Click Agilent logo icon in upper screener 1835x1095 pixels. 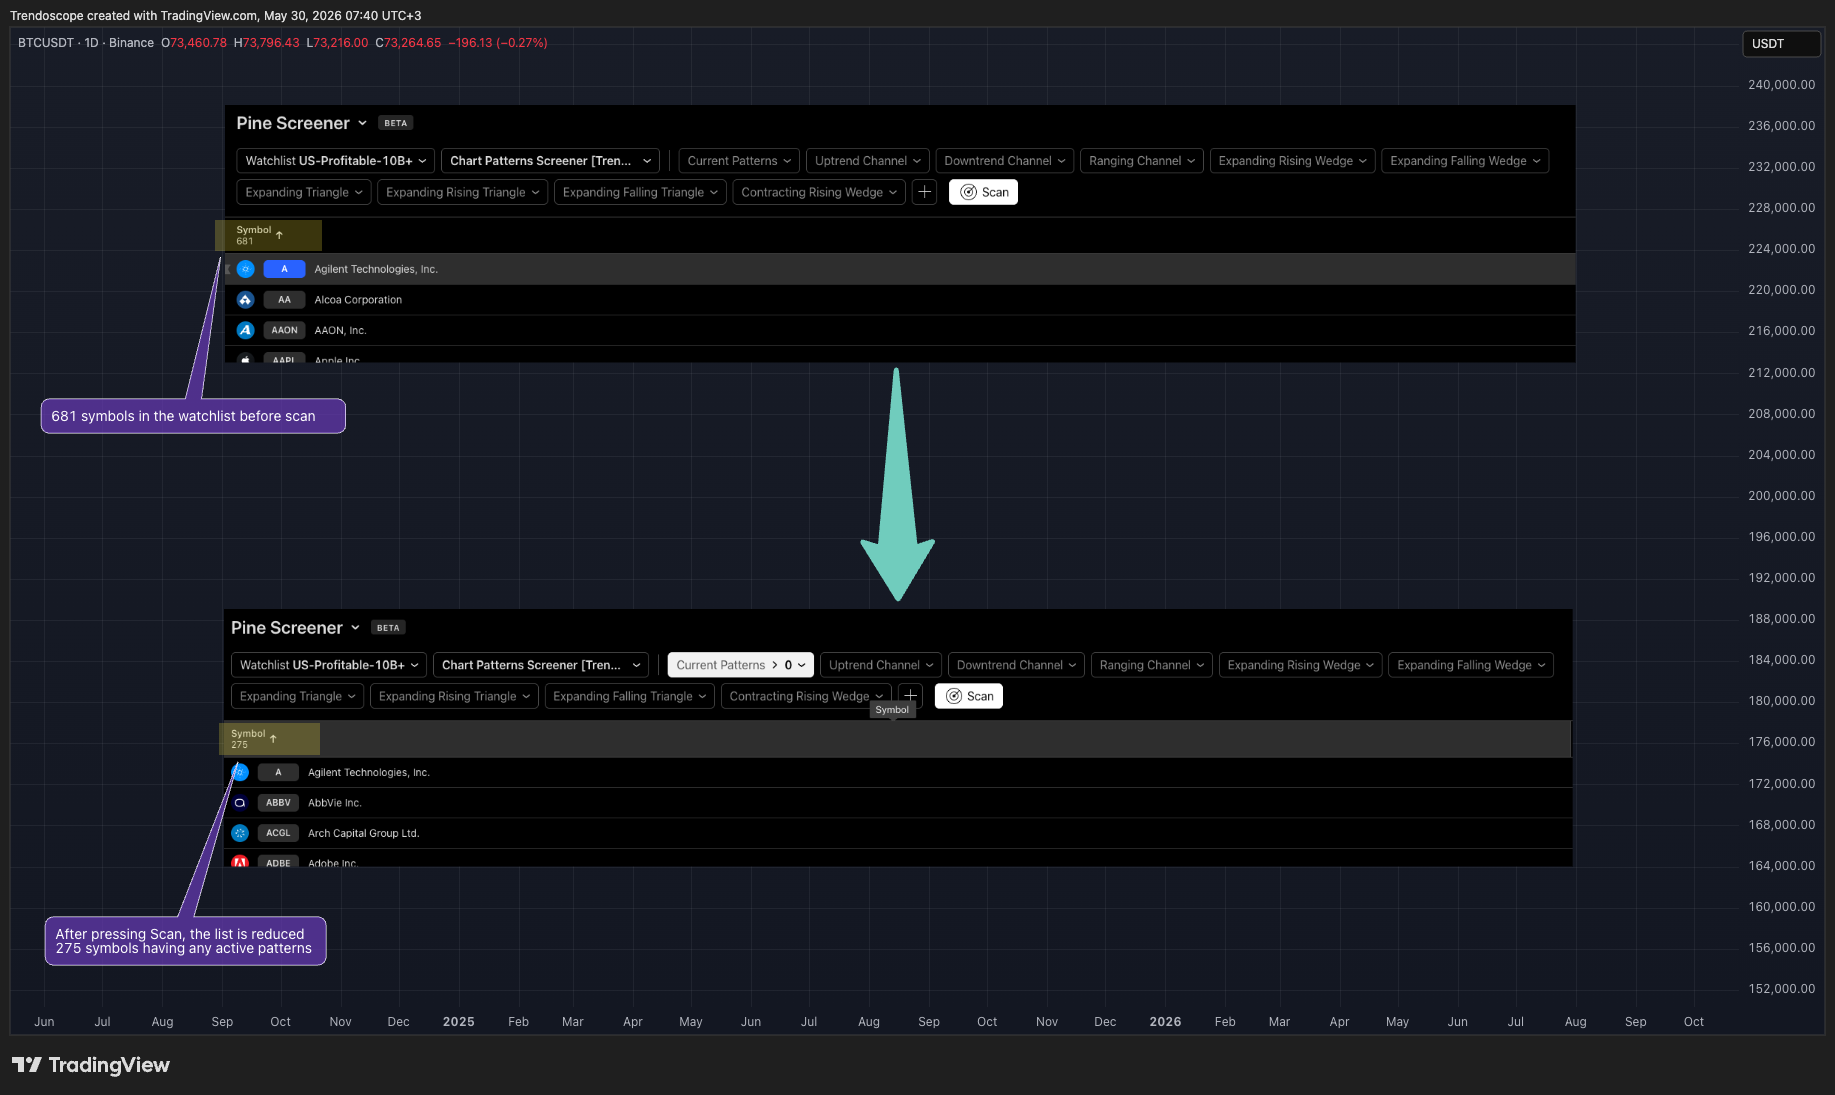245,269
